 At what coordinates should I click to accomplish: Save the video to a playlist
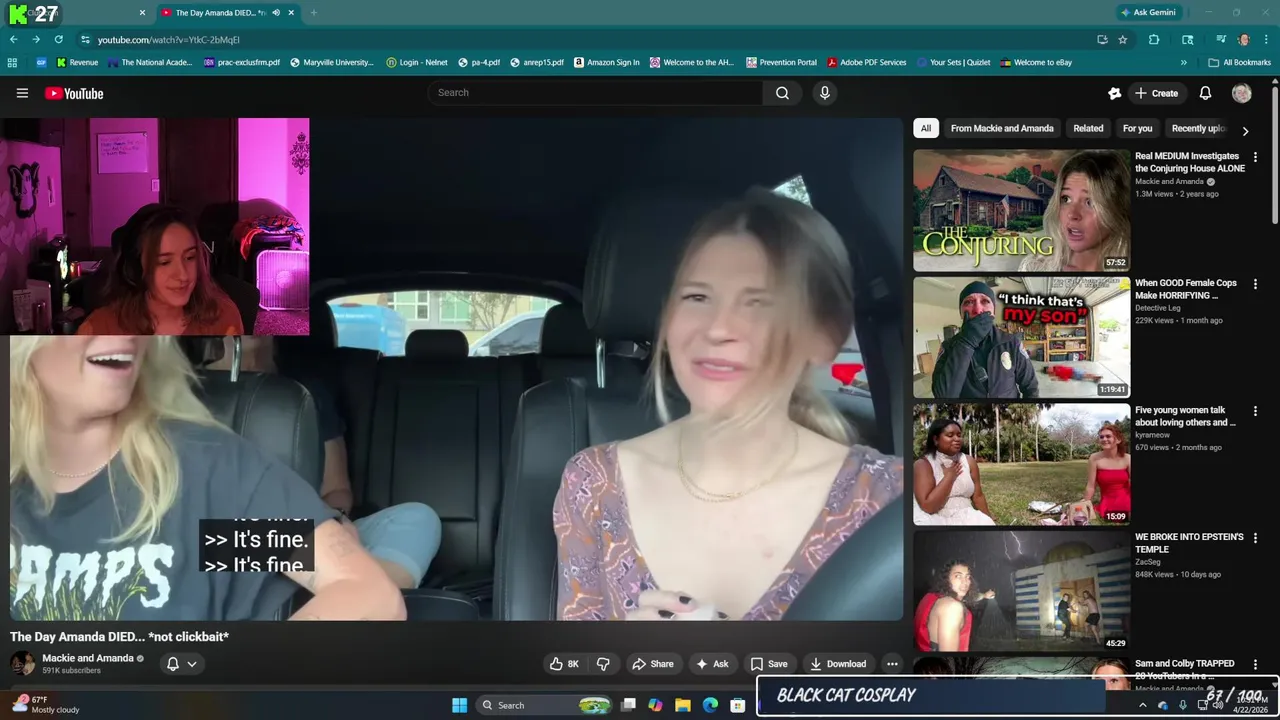[769, 664]
